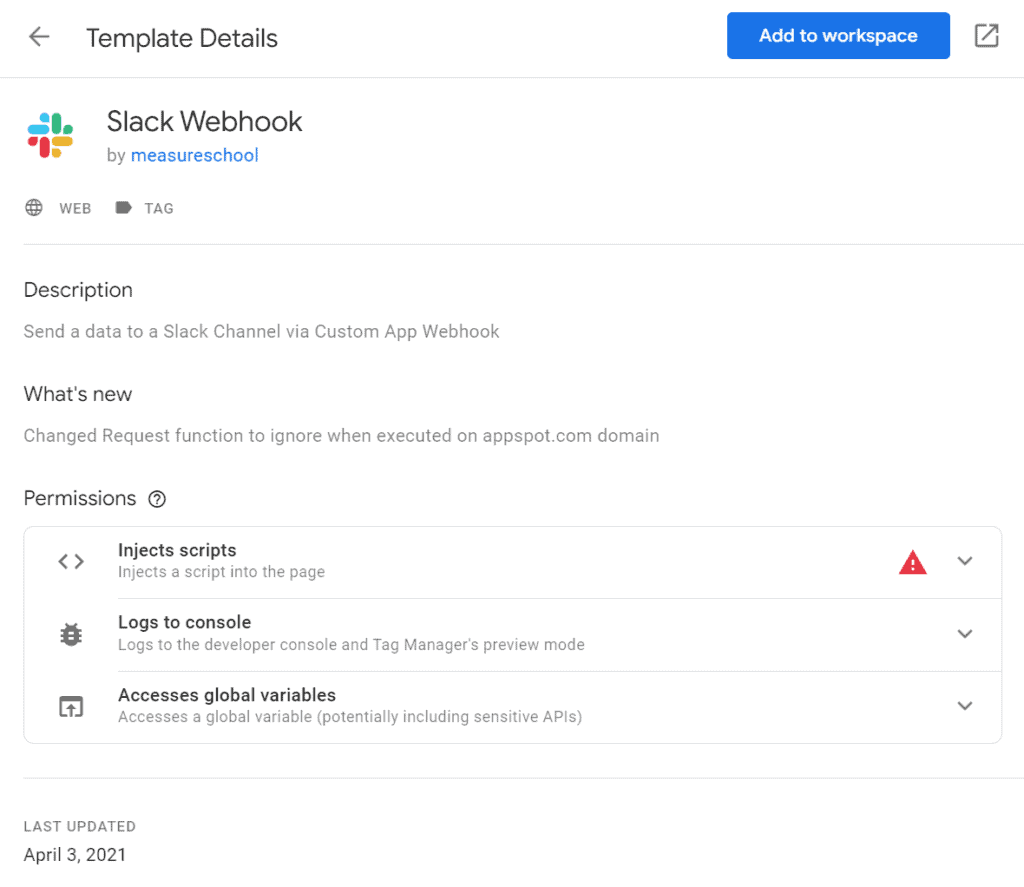Click the red warning triangle icon

click(912, 563)
